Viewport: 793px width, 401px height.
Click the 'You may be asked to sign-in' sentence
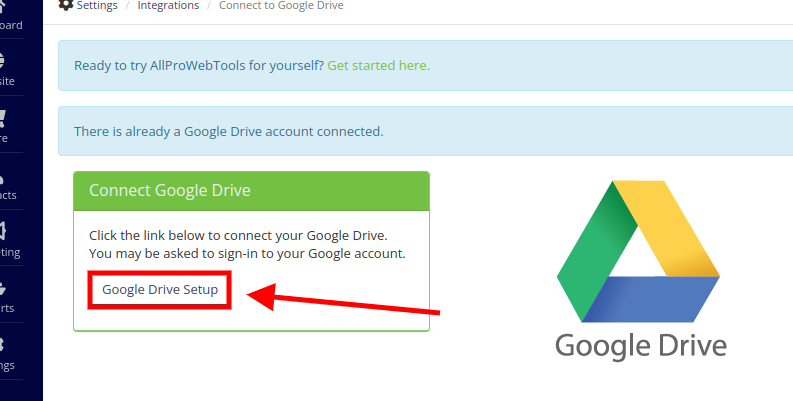(x=247, y=253)
